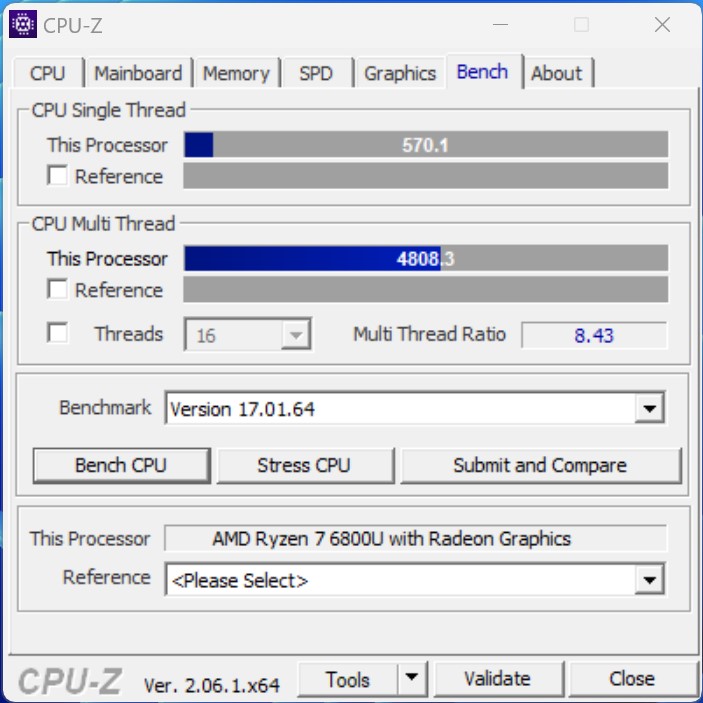Click the CPU-Z app icon in title bar
Image resolution: width=703 pixels, height=703 pixels.
pyautogui.click(x=22, y=25)
